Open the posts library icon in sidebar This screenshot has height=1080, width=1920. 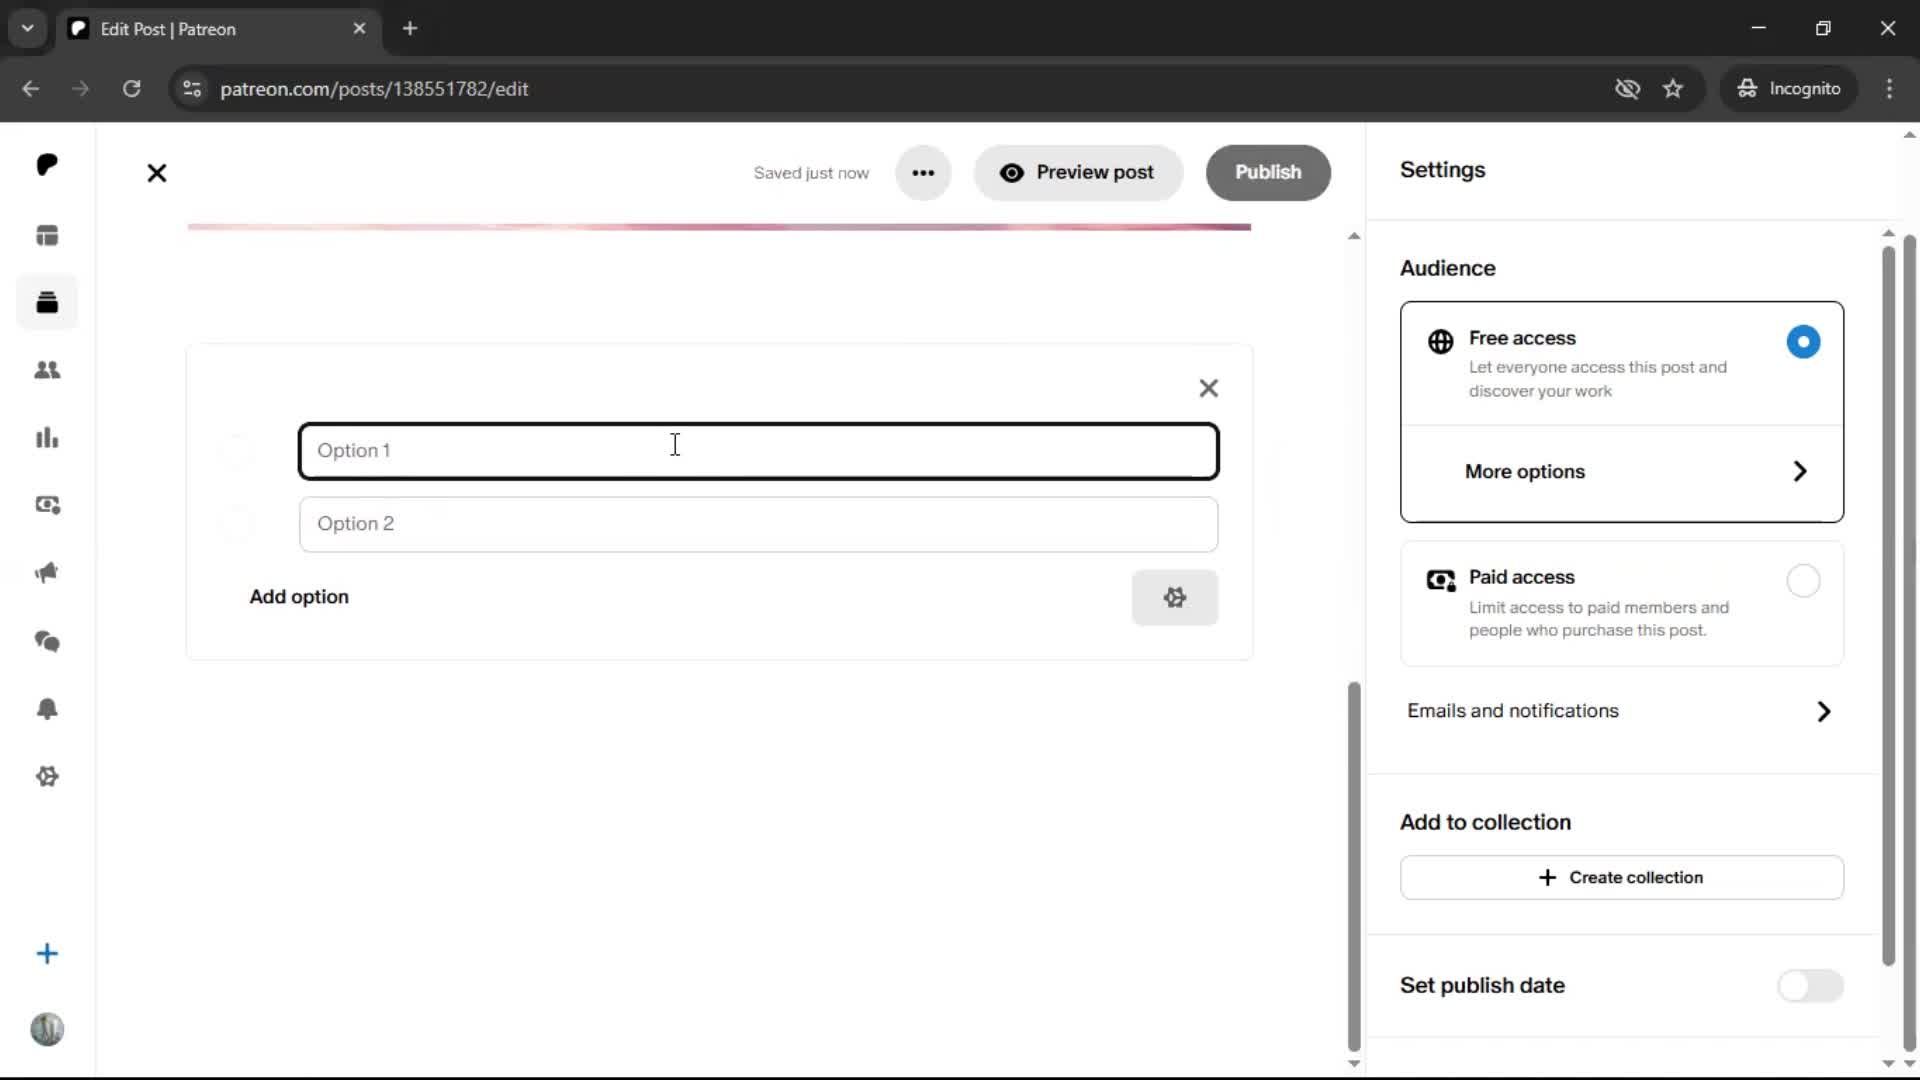47,302
